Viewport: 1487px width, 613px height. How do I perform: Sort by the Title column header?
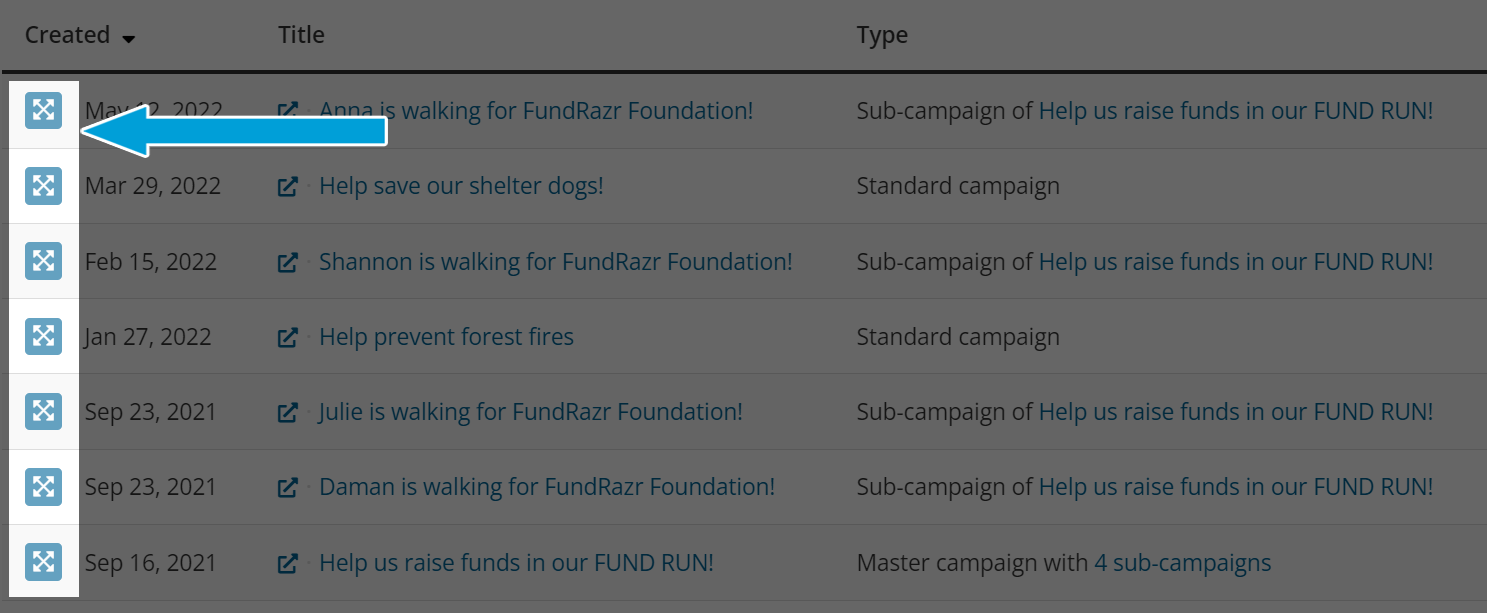click(x=301, y=35)
